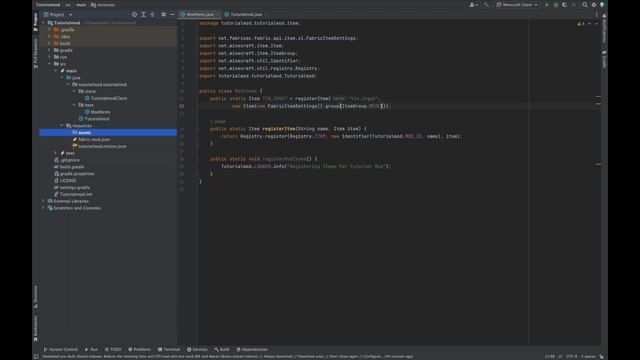Viewport: 640px width, 360px height.
Task: Open the Terminal tool tab
Action: [169, 349]
